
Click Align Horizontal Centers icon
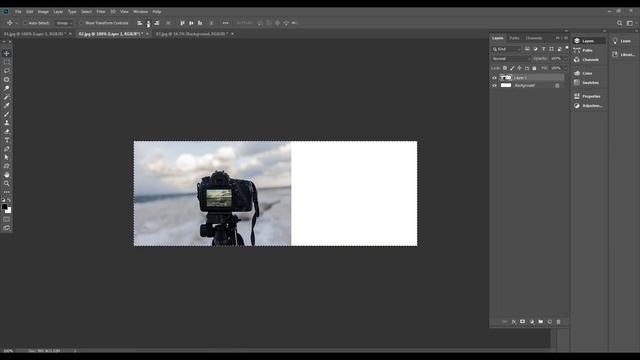[x=149, y=23]
